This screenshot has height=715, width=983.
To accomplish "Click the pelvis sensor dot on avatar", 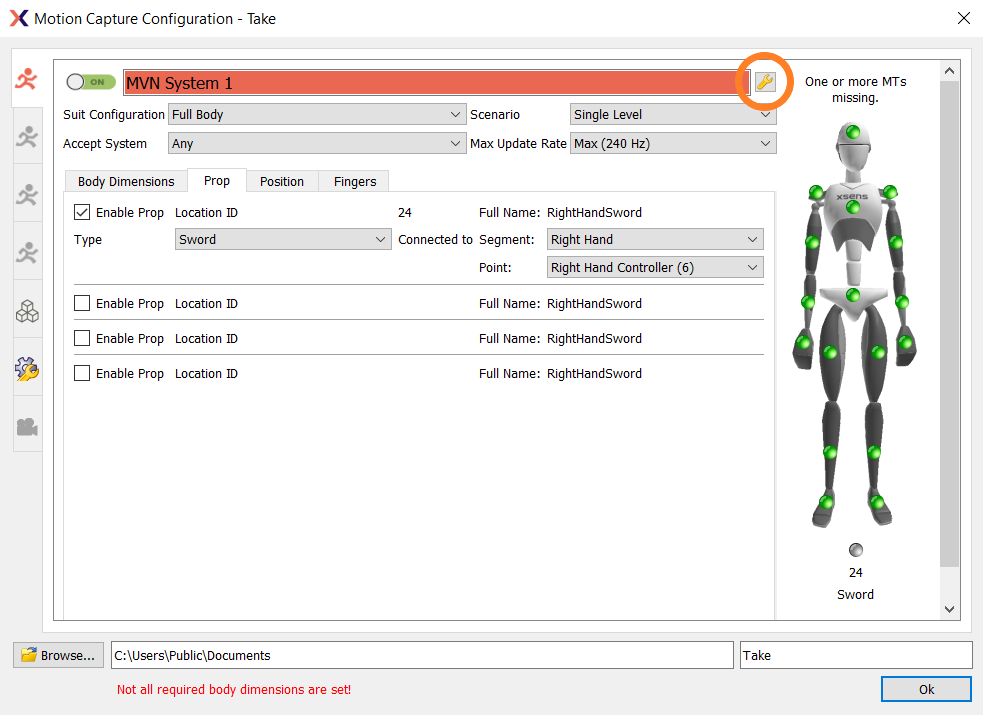I will click(x=853, y=295).
